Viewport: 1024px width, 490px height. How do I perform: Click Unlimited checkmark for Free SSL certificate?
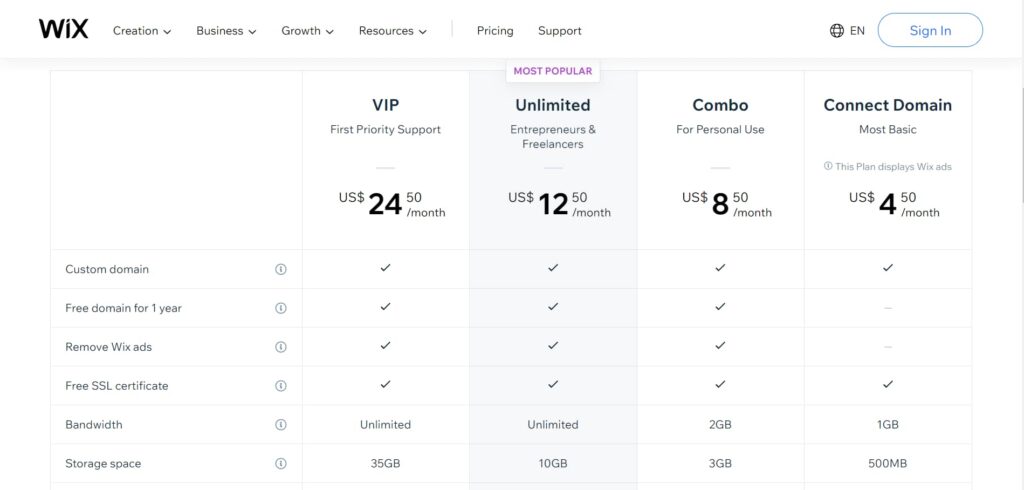pos(553,384)
